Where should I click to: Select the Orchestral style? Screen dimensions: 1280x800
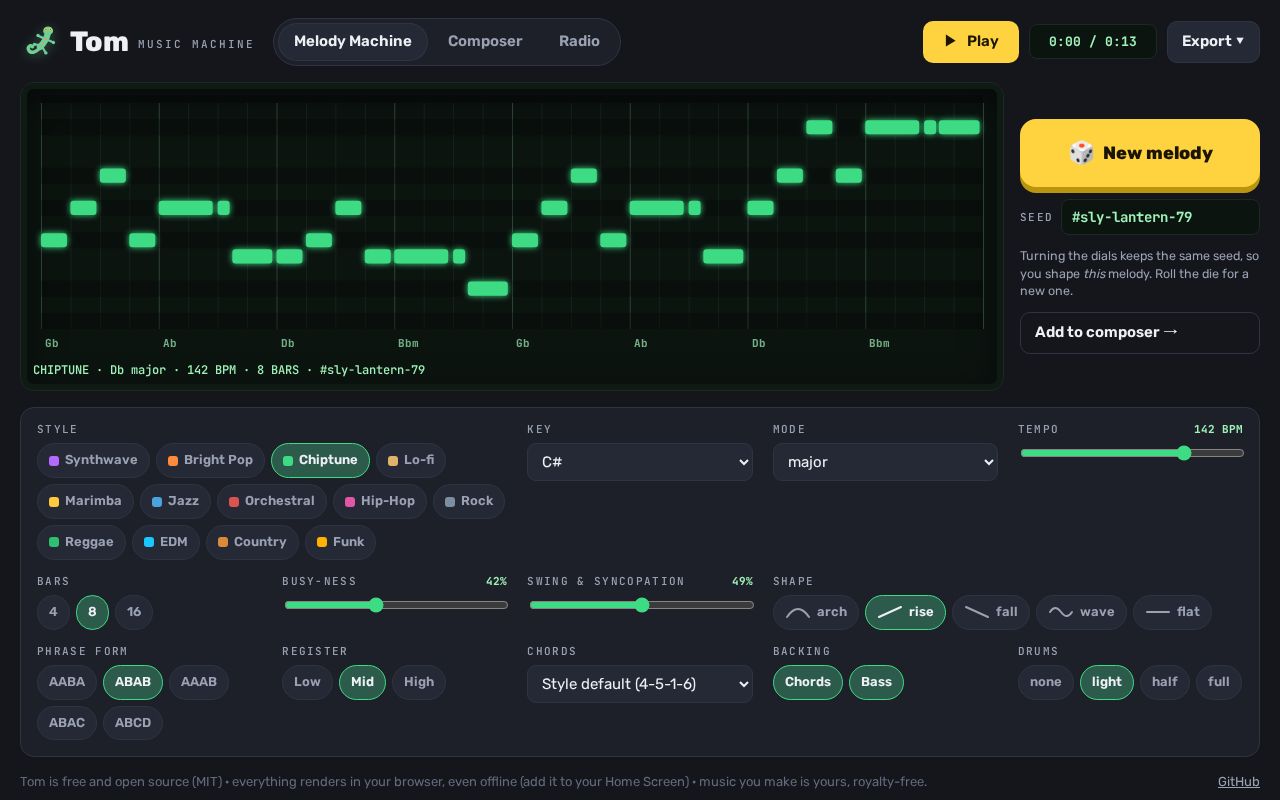pos(272,501)
